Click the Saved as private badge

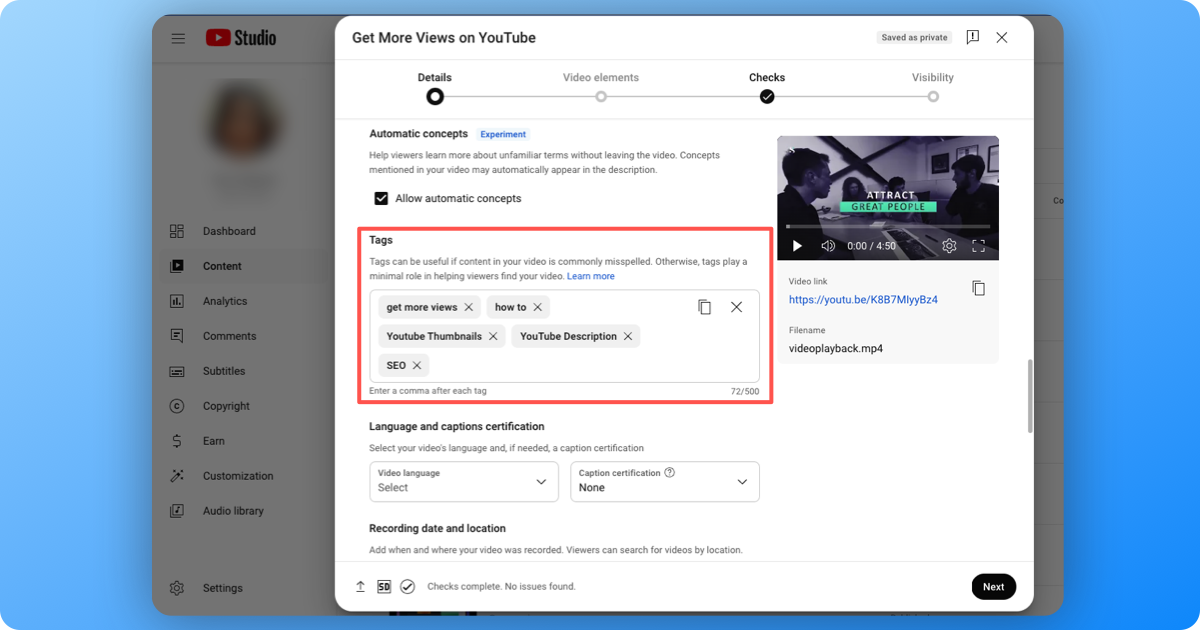pyautogui.click(x=914, y=37)
